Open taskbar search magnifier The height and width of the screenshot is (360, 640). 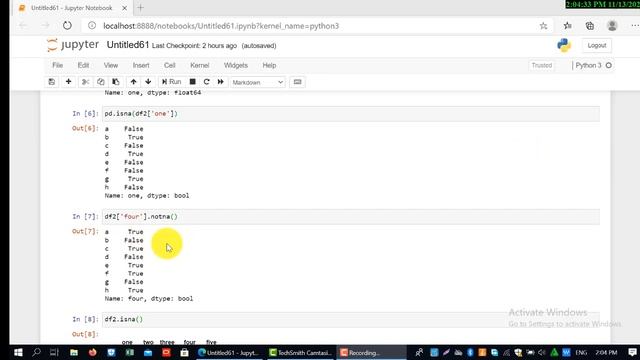(x=36, y=352)
